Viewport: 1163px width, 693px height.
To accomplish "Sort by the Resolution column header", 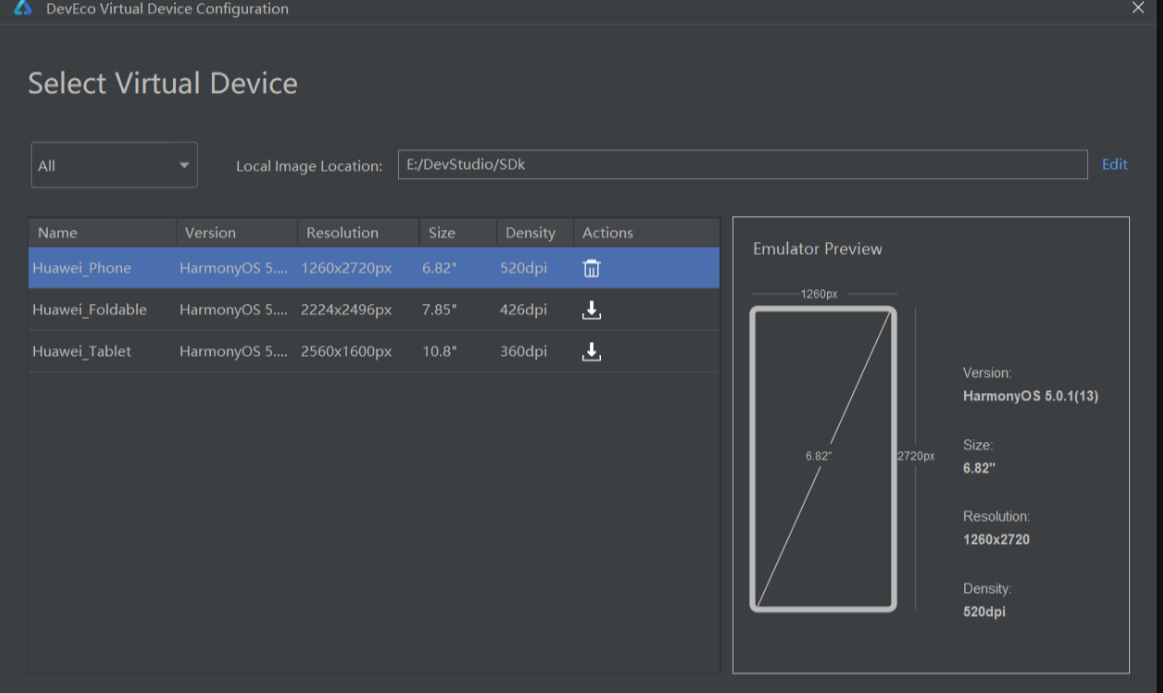I will (358, 232).
